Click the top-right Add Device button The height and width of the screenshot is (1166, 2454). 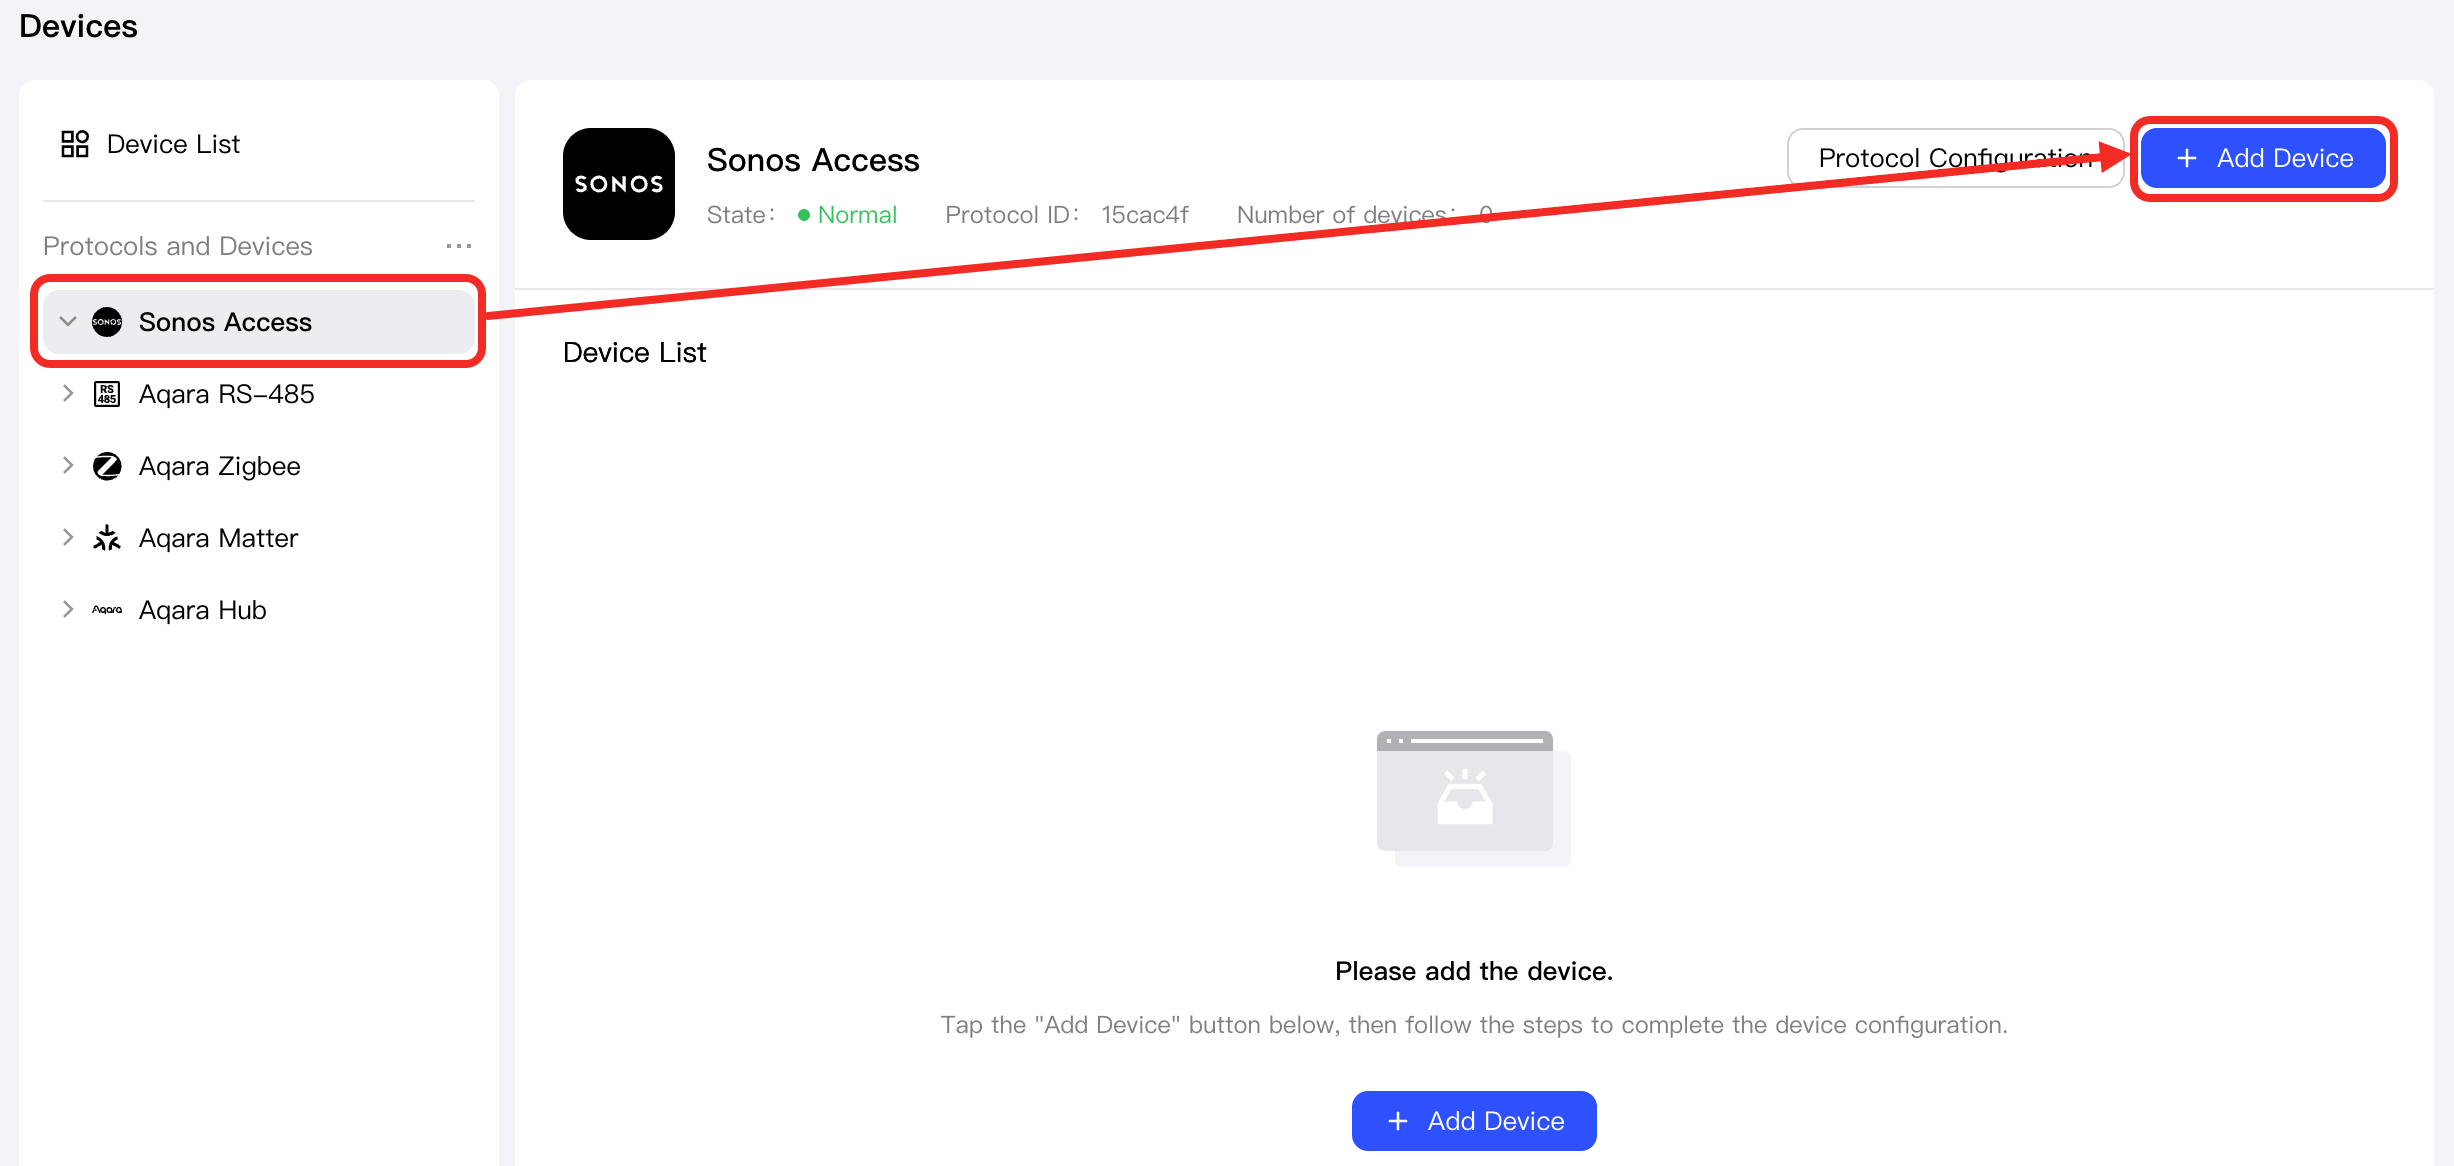[2264, 158]
